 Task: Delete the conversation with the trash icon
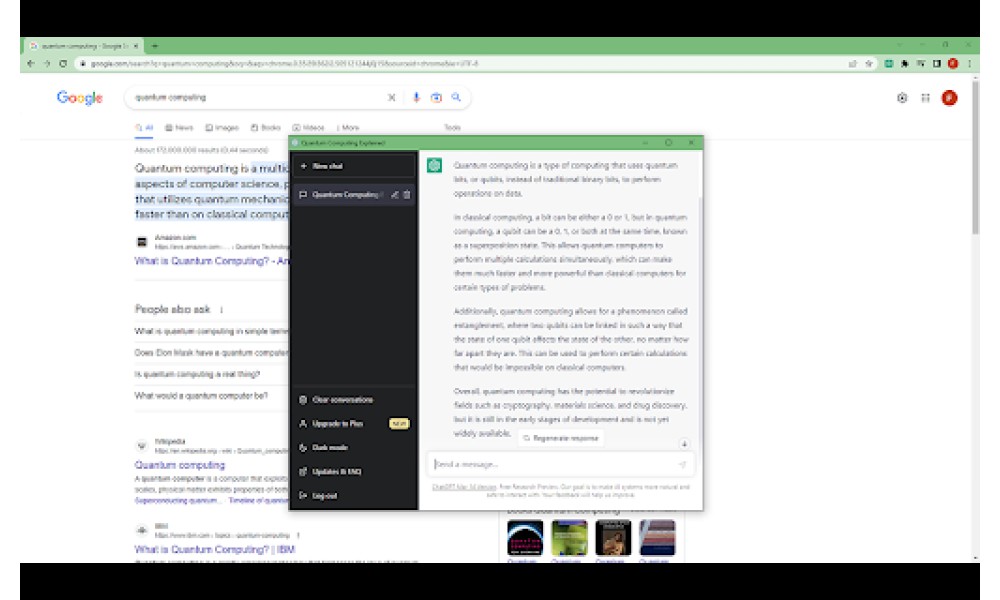(407, 194)
